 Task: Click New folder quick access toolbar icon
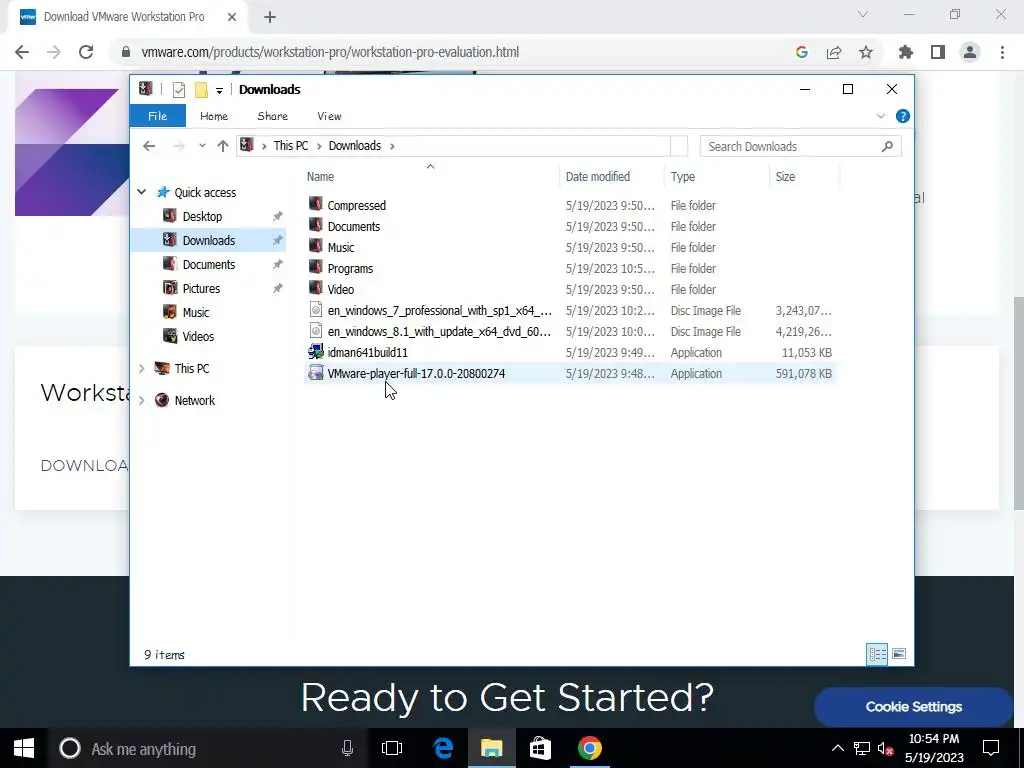201,89
